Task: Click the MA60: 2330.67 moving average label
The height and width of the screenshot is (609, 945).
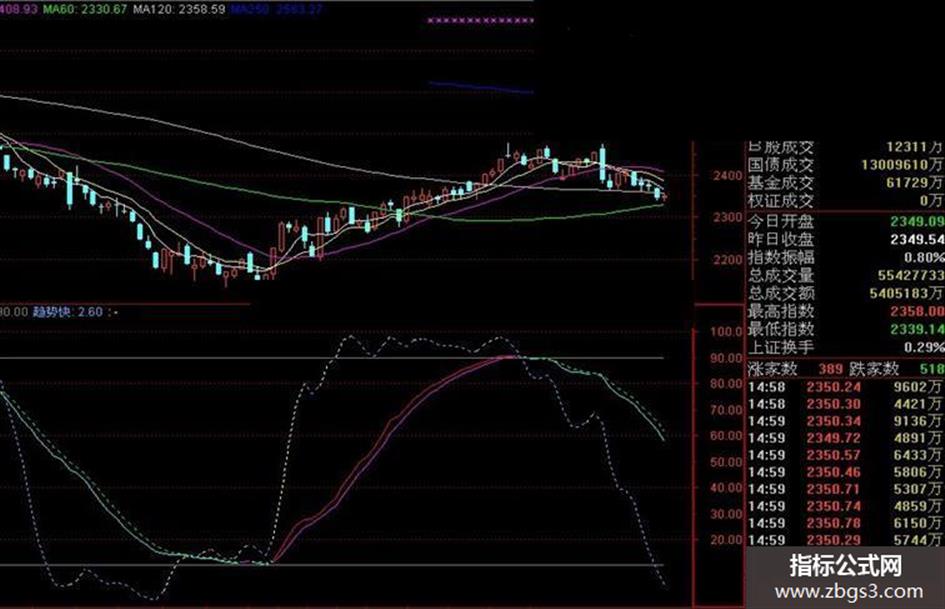Action: tap(85, 9)
